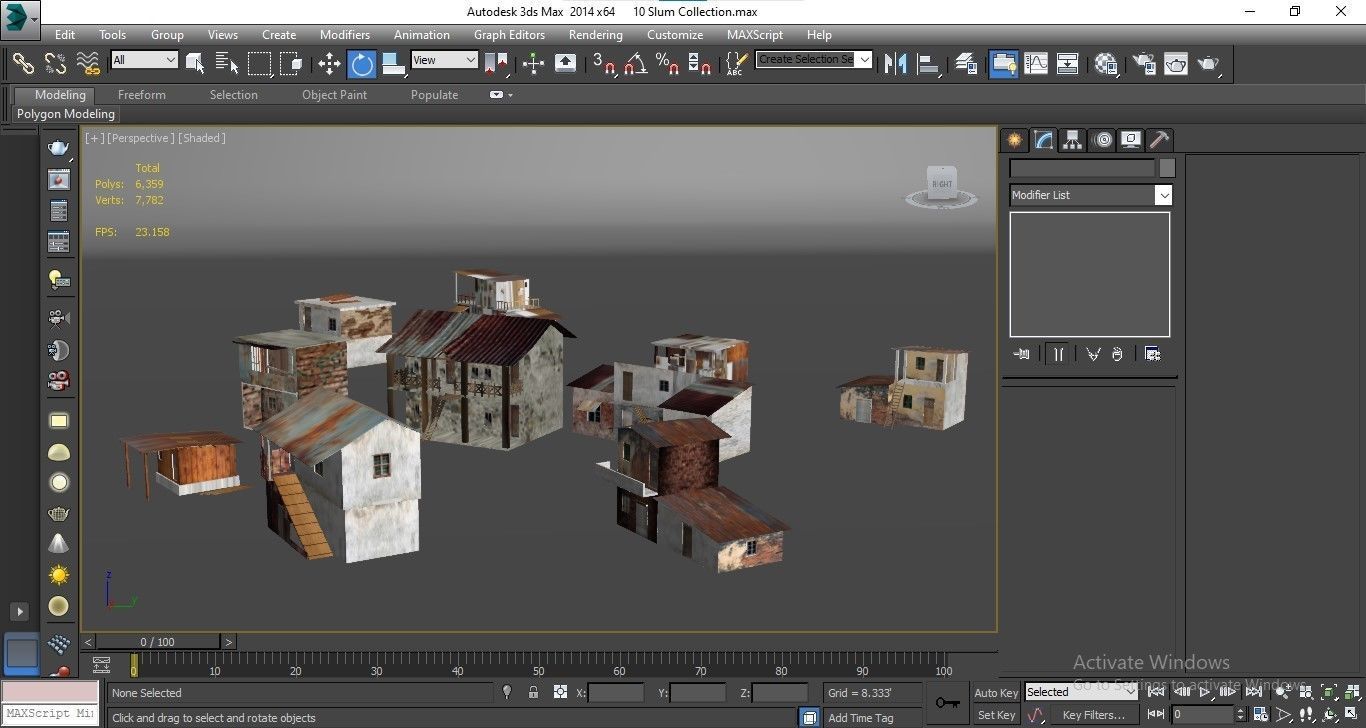Click the Set Key button

[x=996, y=715]
